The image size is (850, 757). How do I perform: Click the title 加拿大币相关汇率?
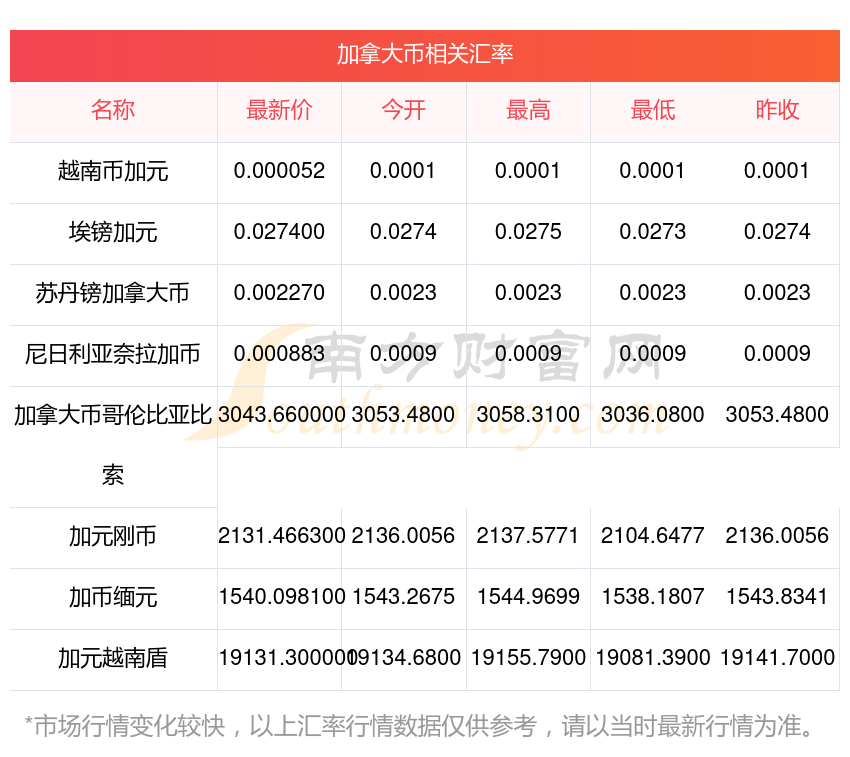coord(425,55)
